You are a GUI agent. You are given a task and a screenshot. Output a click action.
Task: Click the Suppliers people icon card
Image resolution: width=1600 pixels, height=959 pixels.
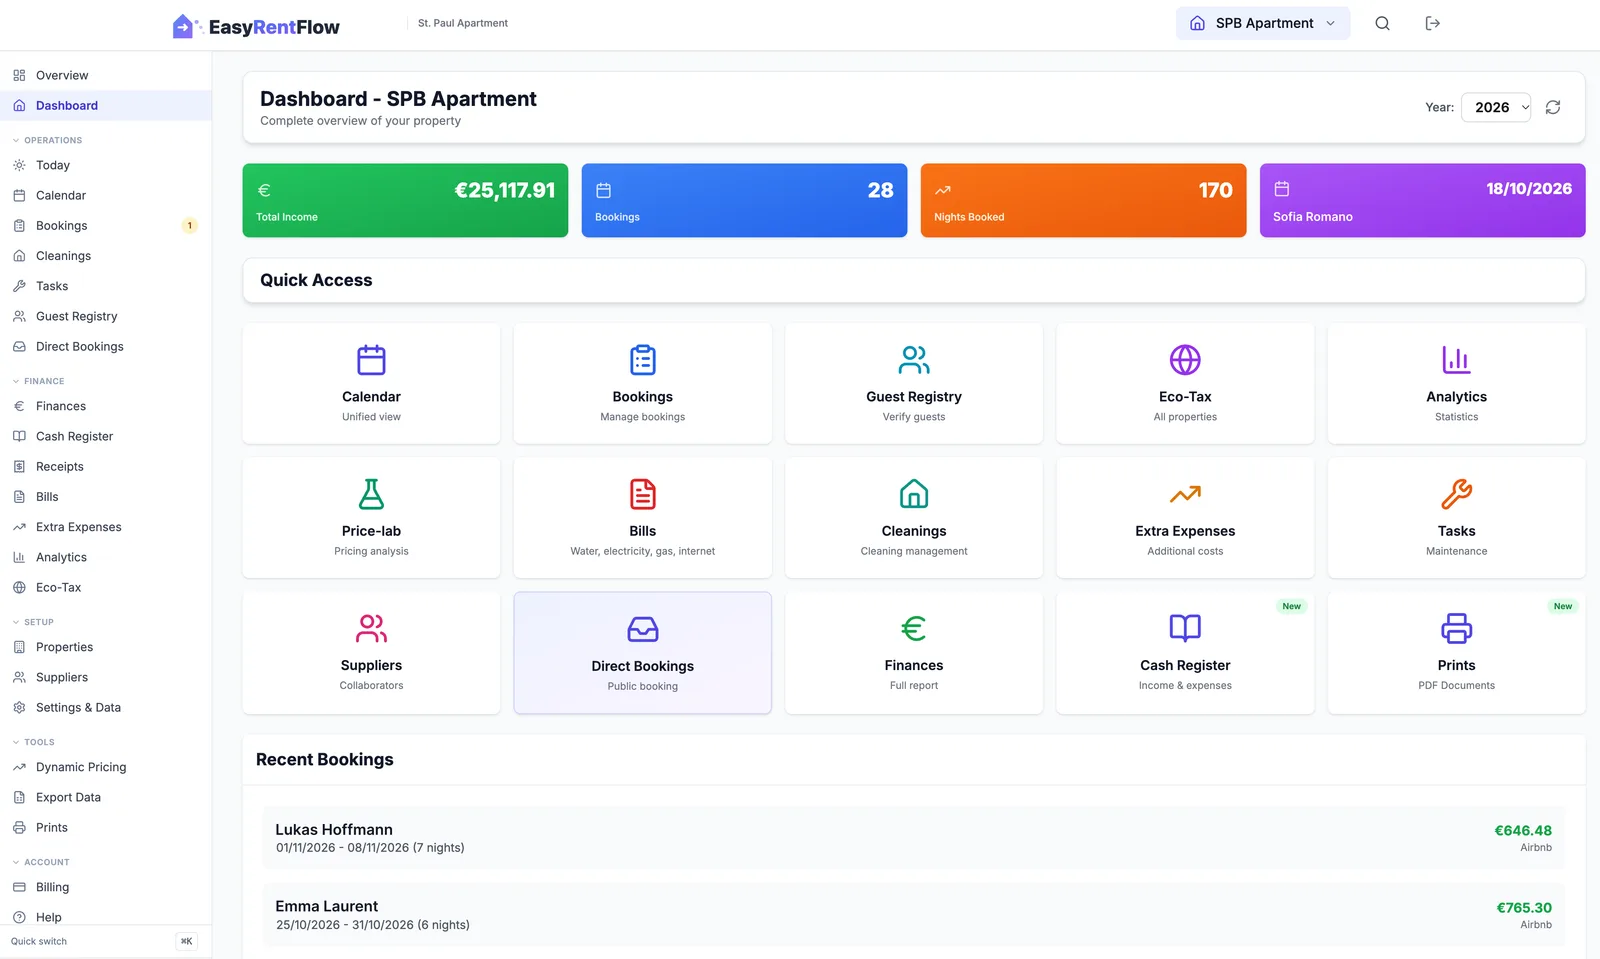point(371,628)
